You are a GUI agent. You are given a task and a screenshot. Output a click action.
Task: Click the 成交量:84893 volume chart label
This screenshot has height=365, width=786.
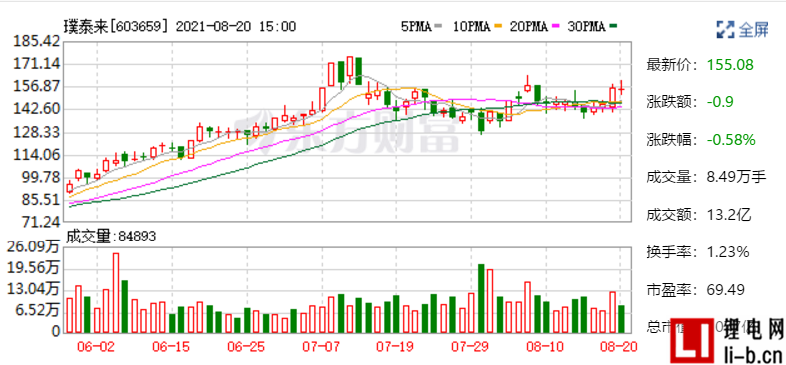coord(111,236)
